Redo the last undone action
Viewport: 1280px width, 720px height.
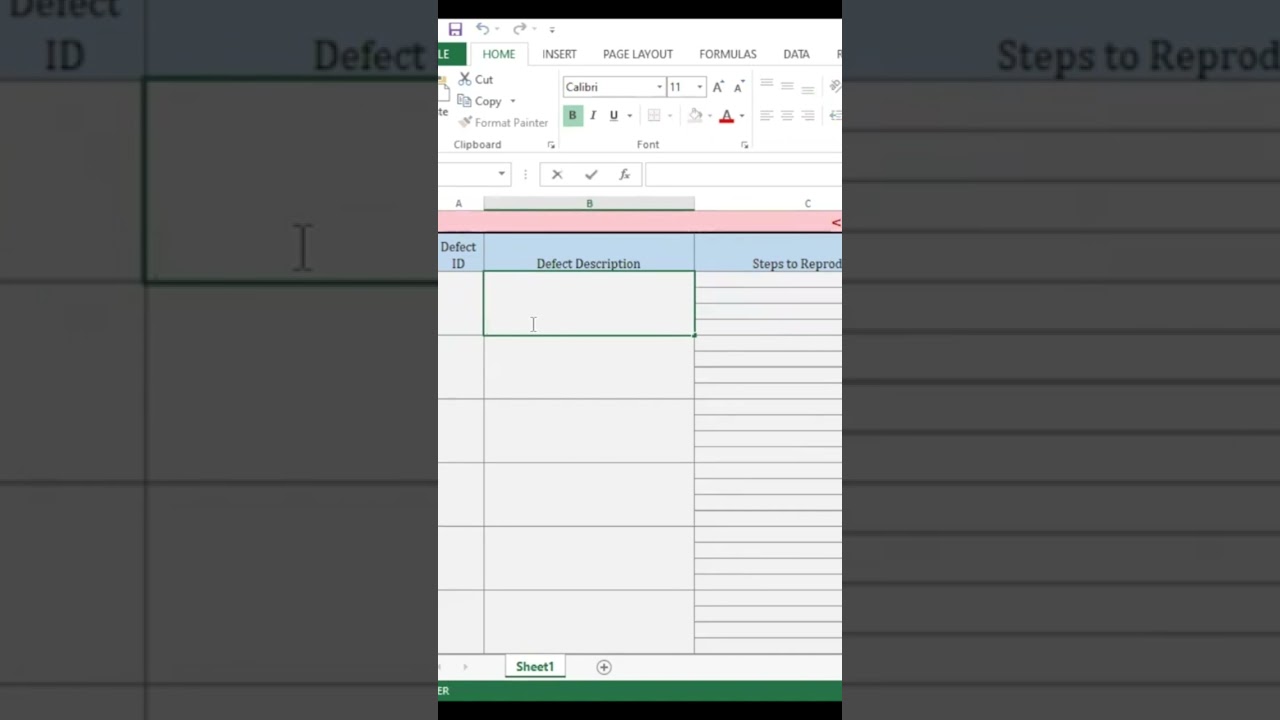[x=519, y=29]
